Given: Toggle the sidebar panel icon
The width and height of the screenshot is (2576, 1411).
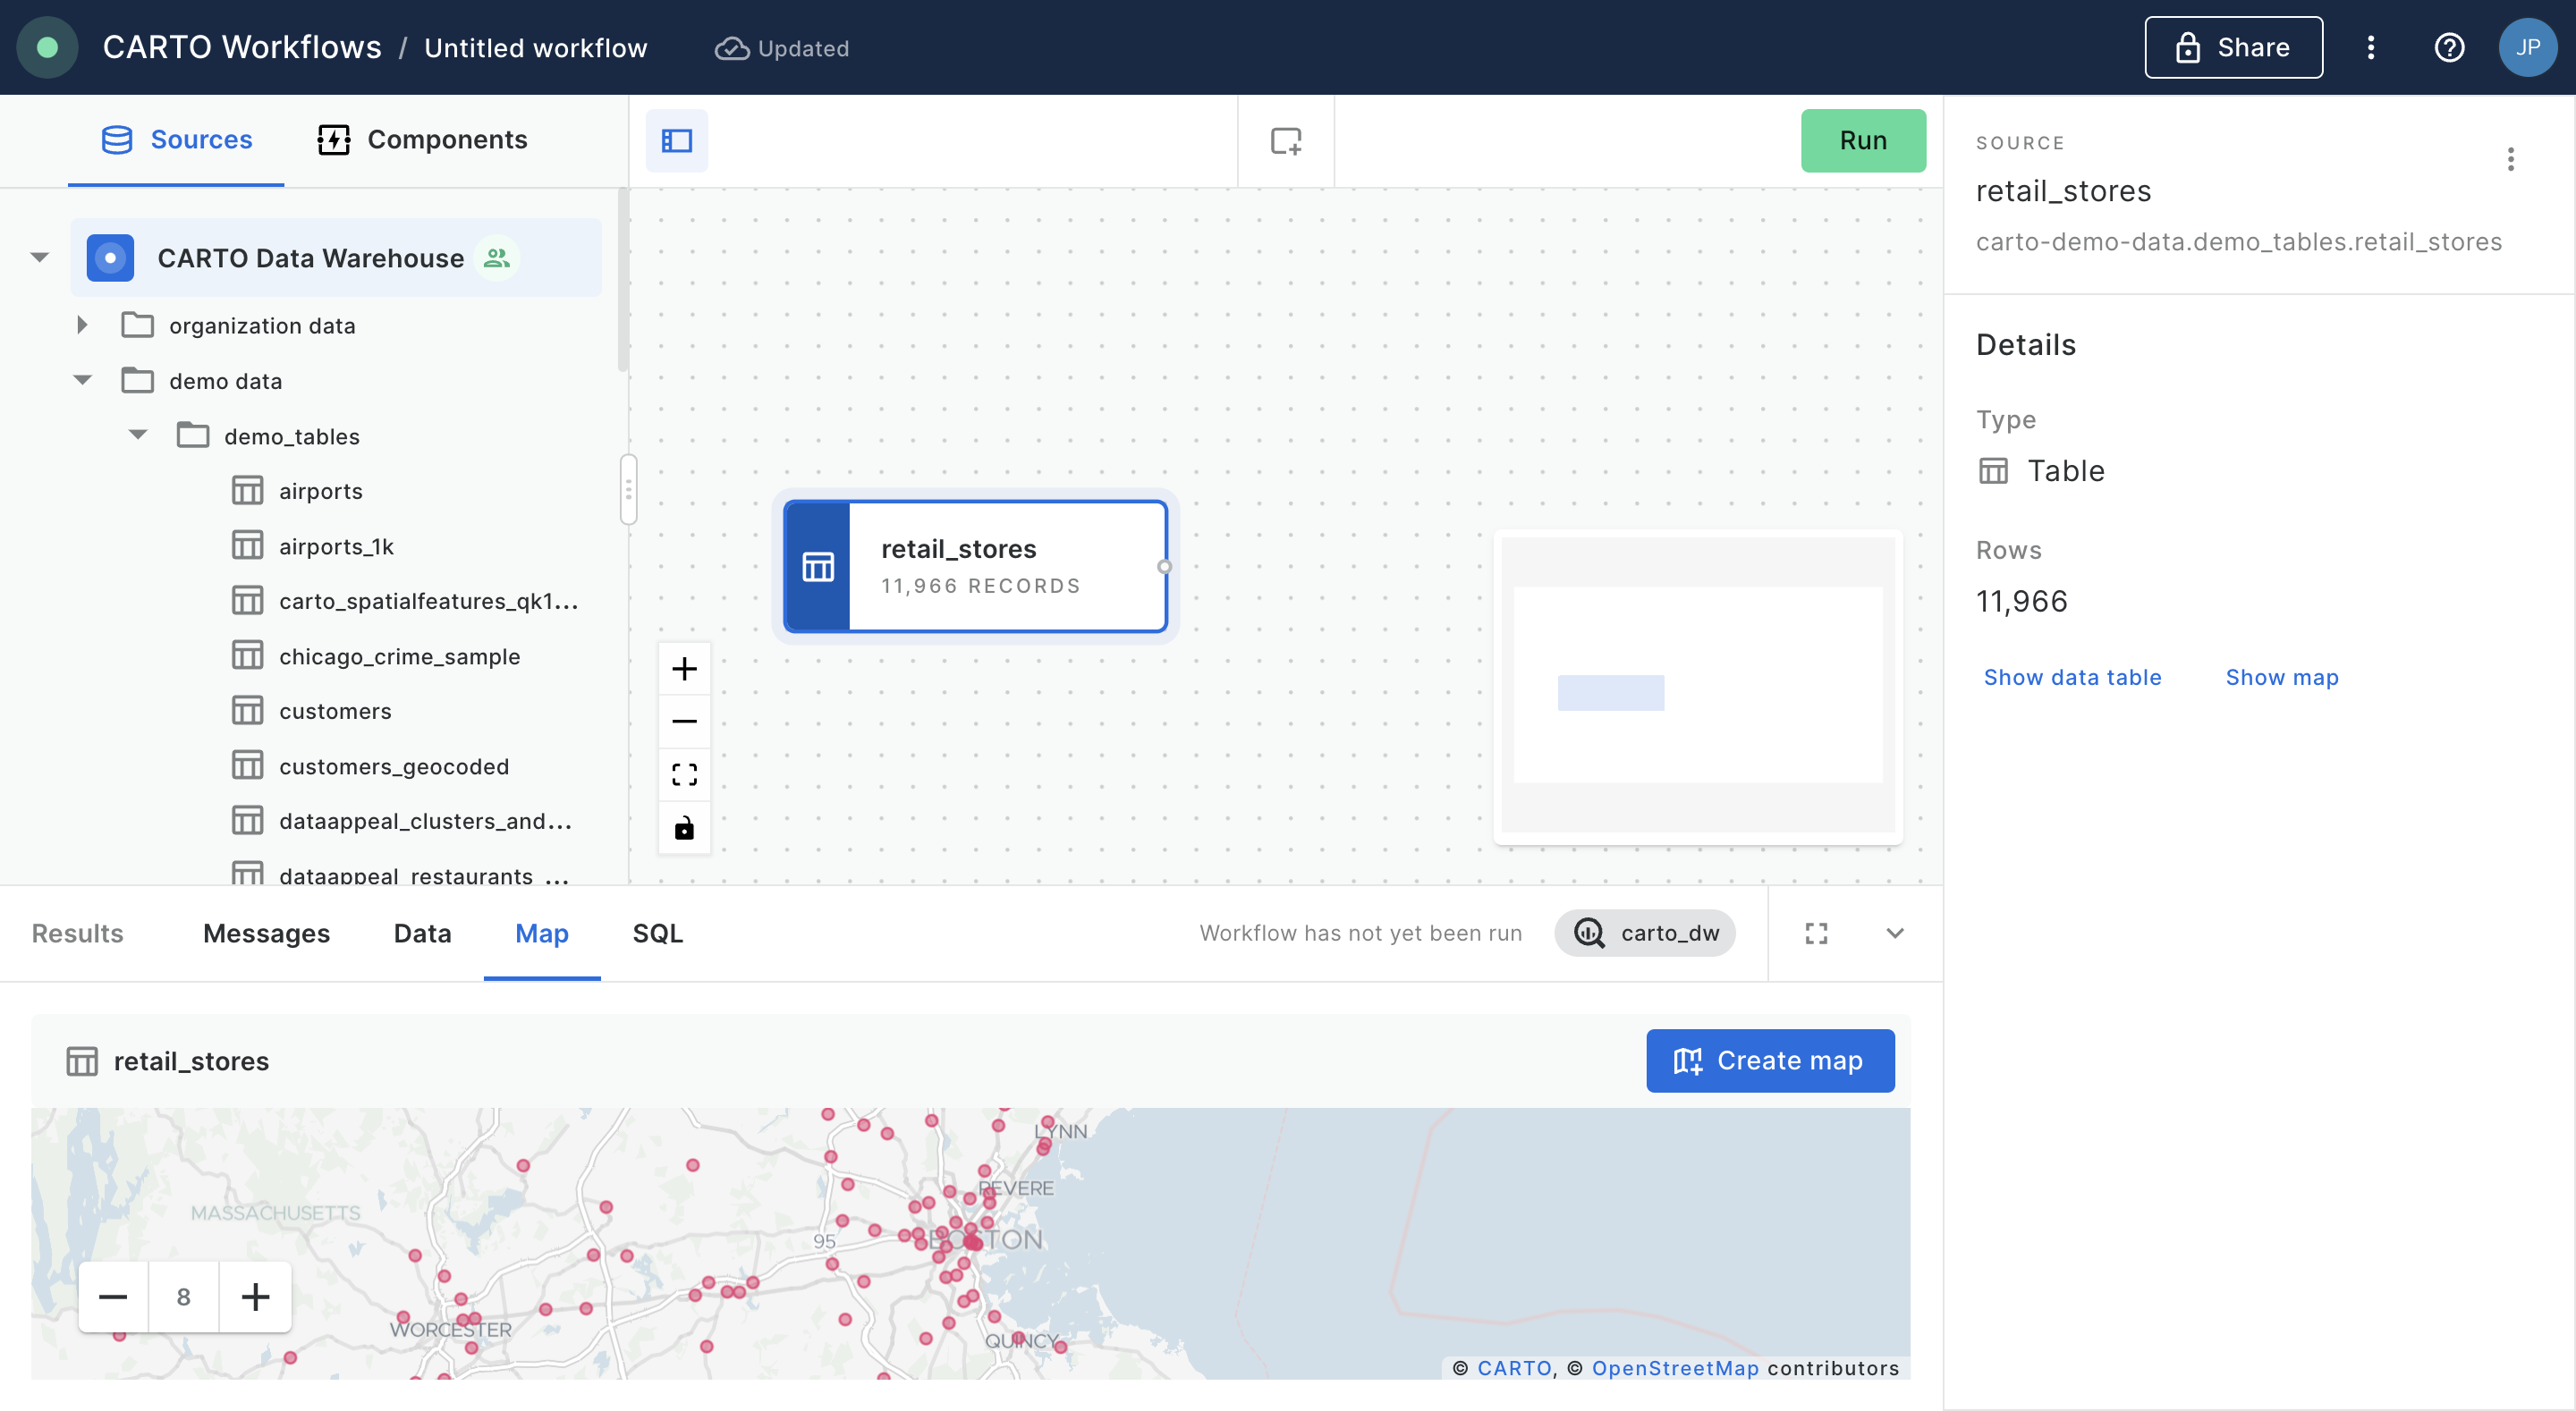Looking at the screenshot, I should 676,140.
